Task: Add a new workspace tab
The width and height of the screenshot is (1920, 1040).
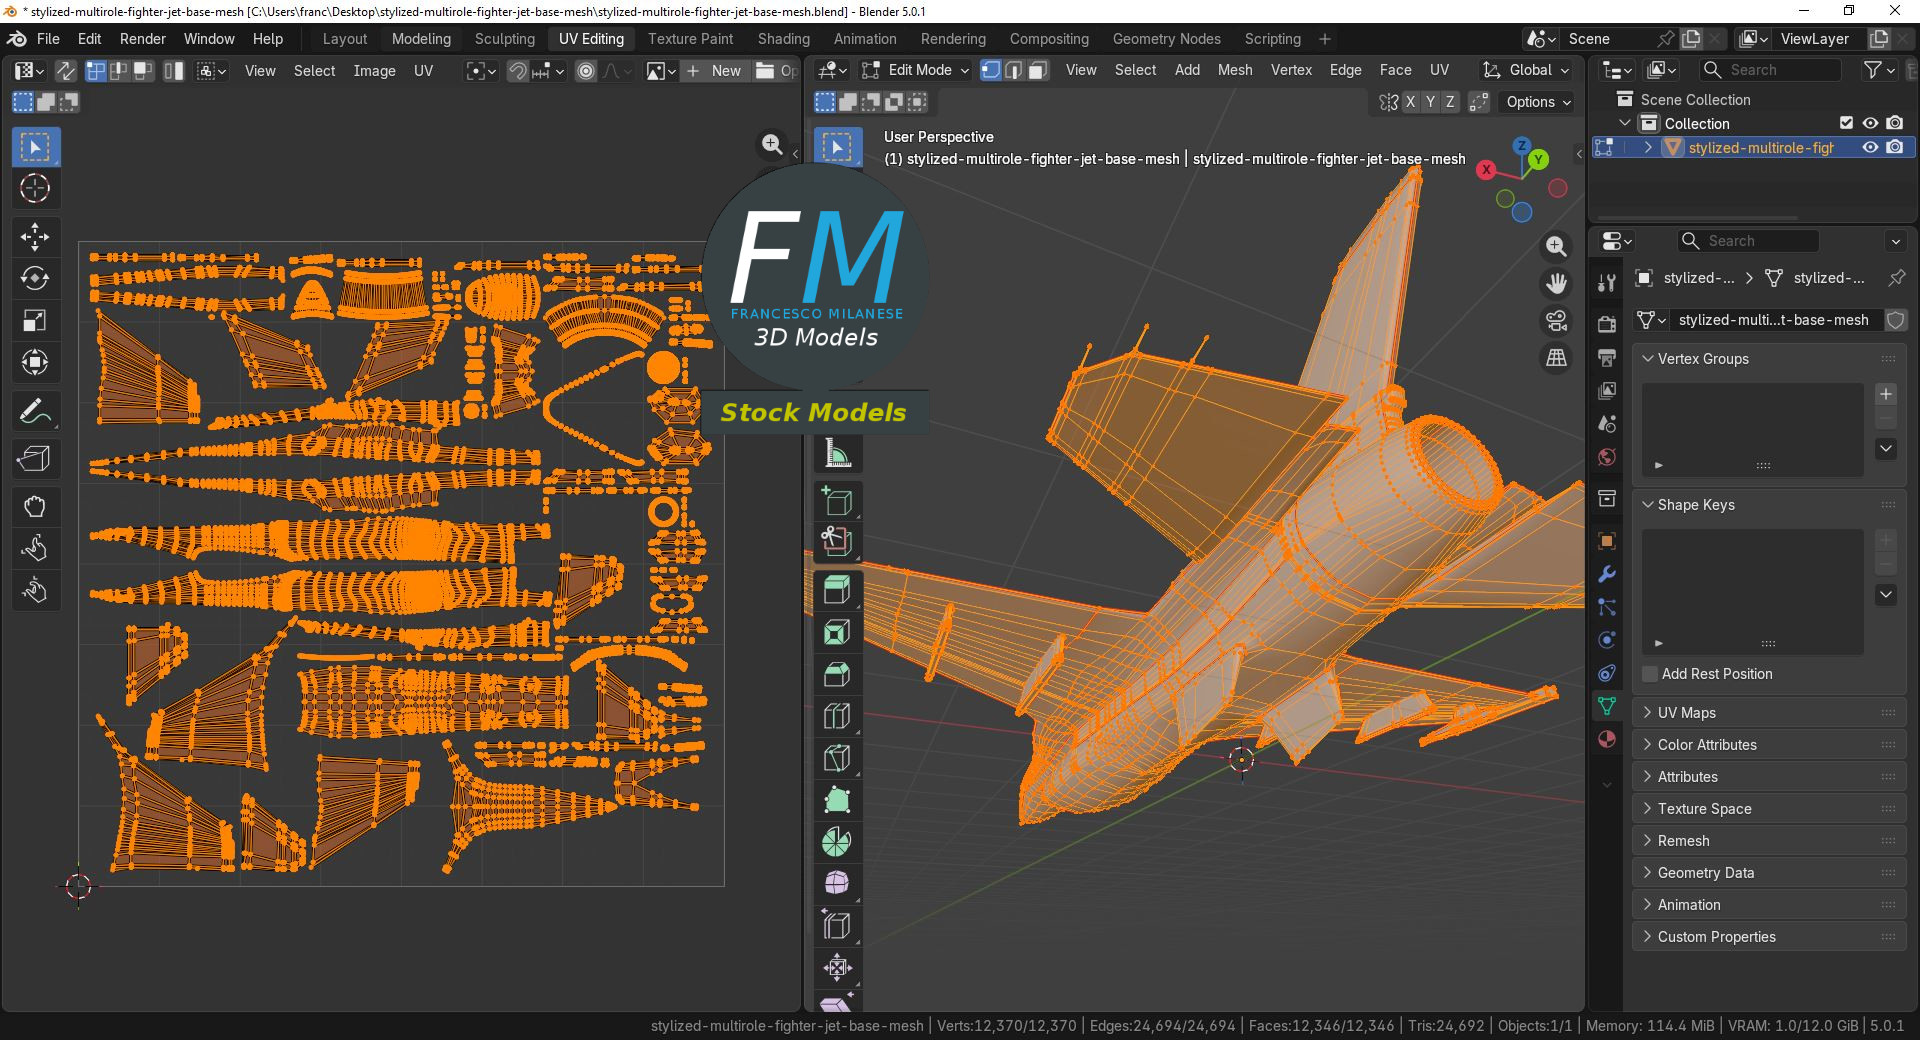Action: pyautogui.click(x=1324, y=39)
